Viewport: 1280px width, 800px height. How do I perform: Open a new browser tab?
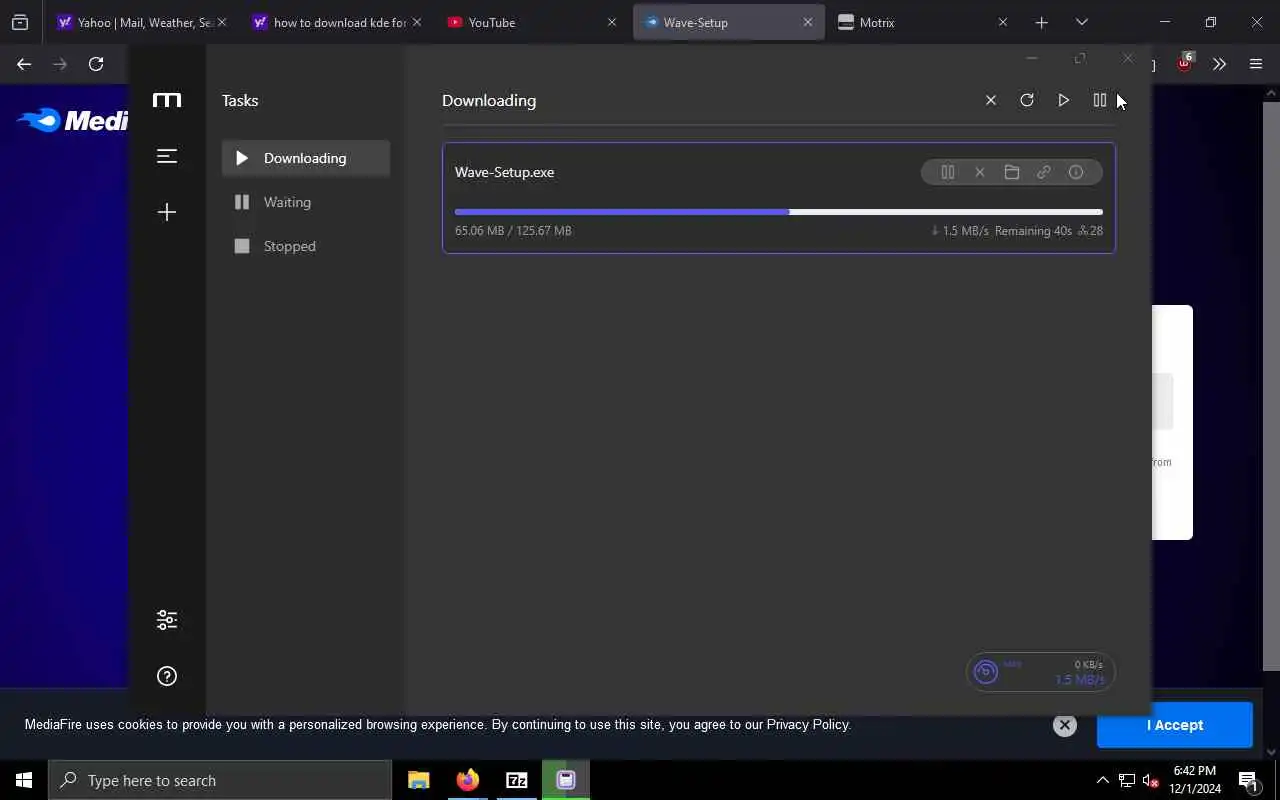1041,22
